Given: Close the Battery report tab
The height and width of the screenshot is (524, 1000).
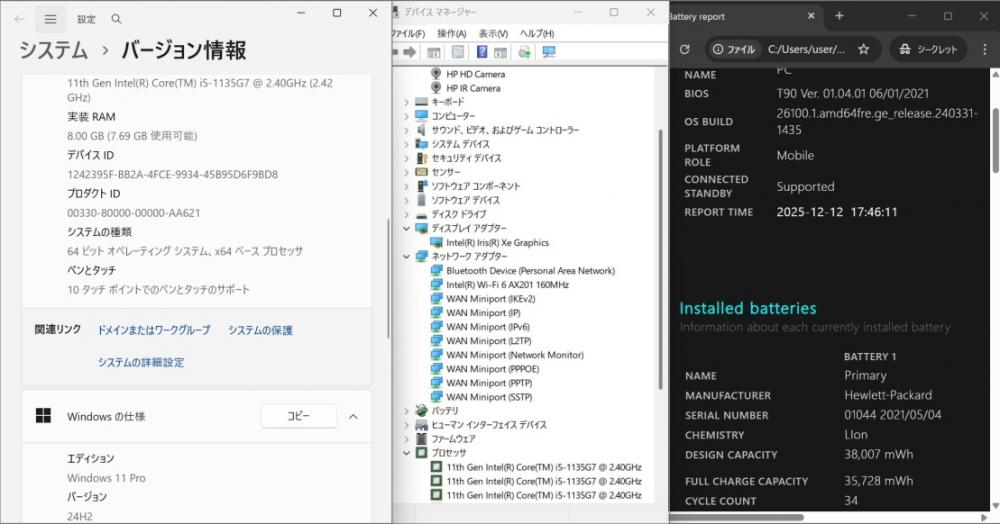Looking at the screenshot, I should point(811,16).
